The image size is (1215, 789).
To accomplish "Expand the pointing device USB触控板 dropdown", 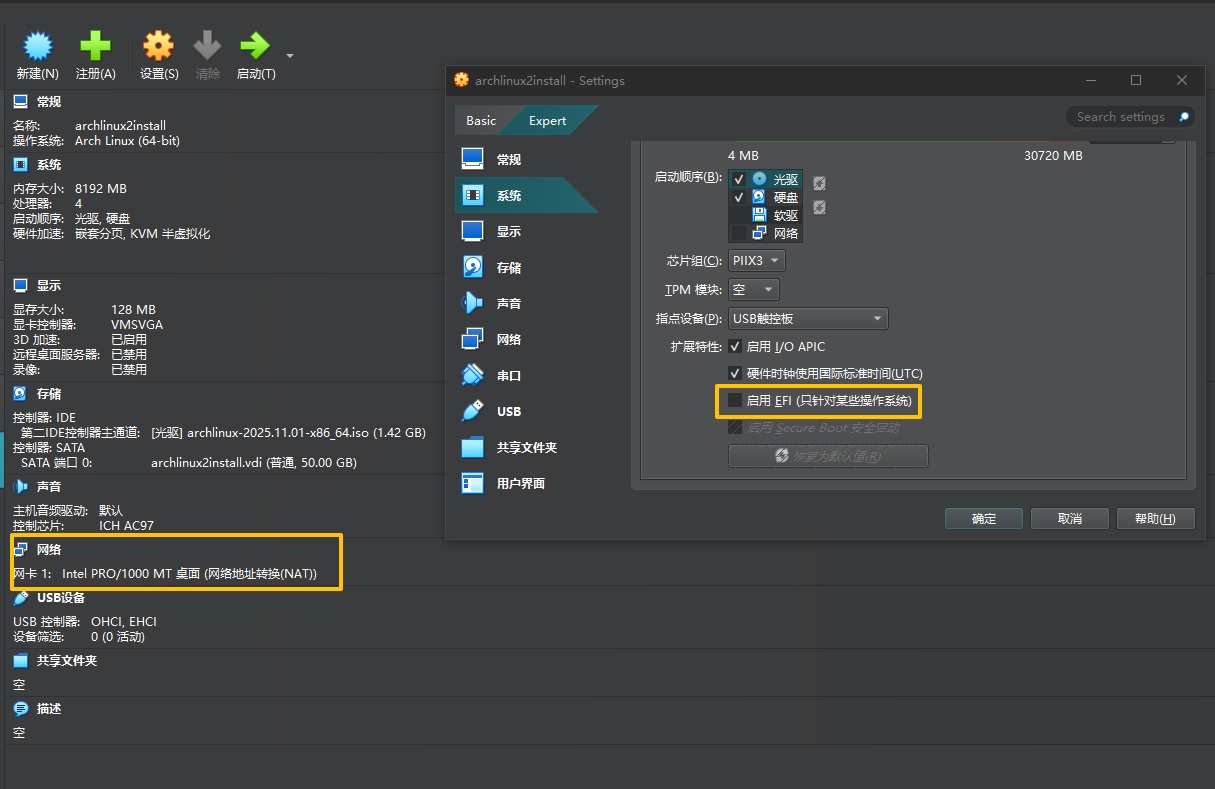I will [808, 319].
